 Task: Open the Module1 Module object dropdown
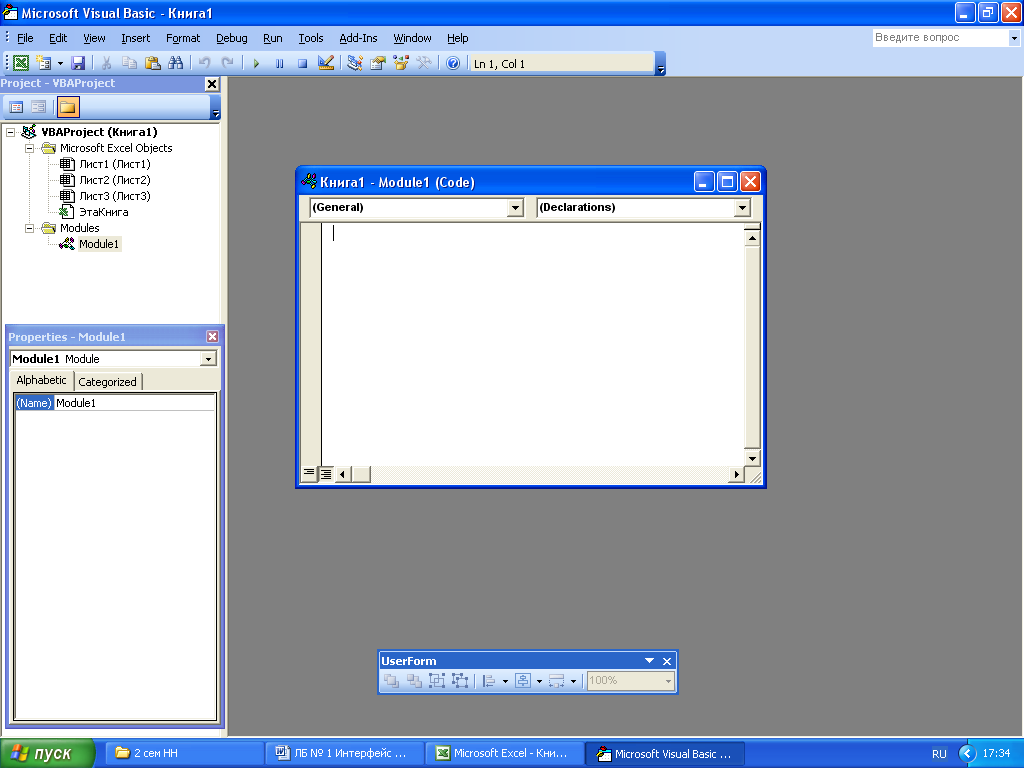click(x=208, y=359)
